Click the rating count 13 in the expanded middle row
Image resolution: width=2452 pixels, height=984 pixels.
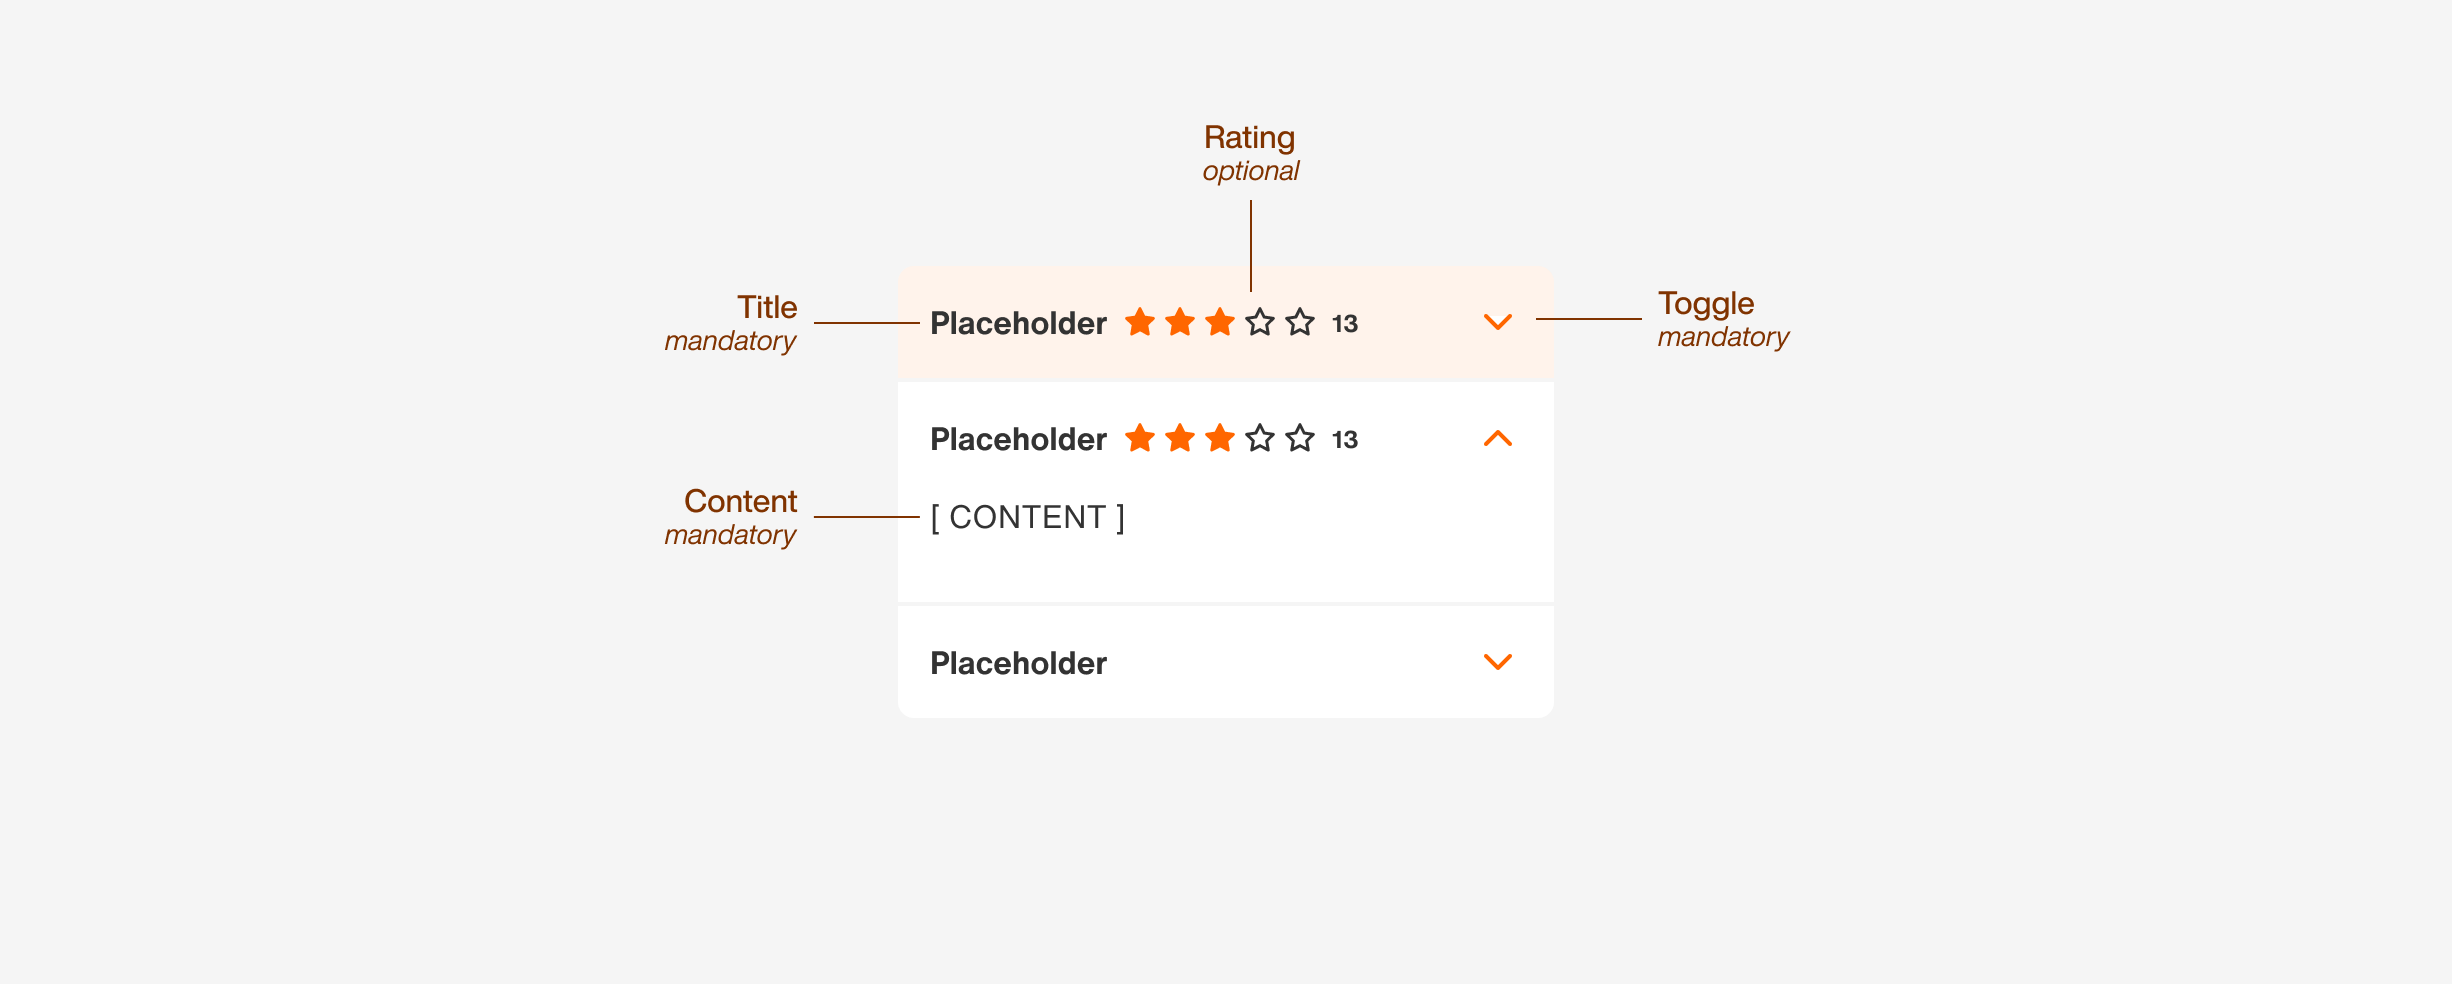(x=1345, y=440)
